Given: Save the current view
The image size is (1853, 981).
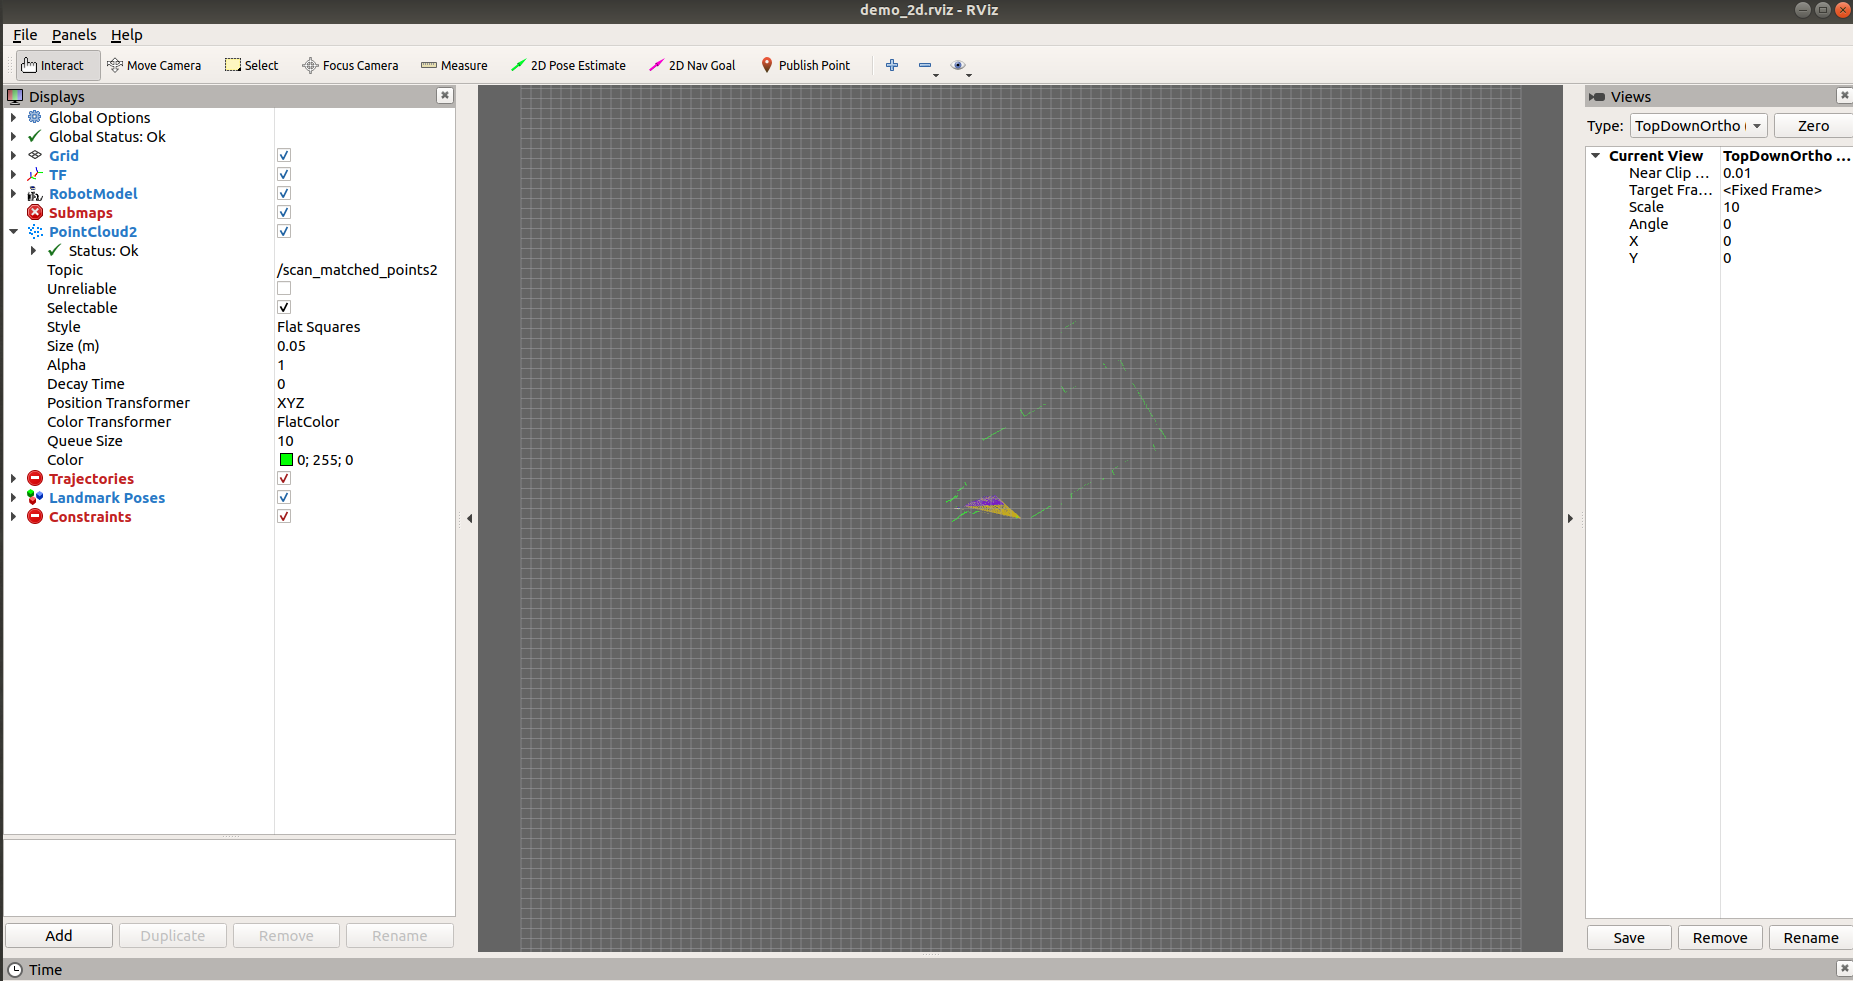Looking at the screenshot, I should (x=1629, y=938).
